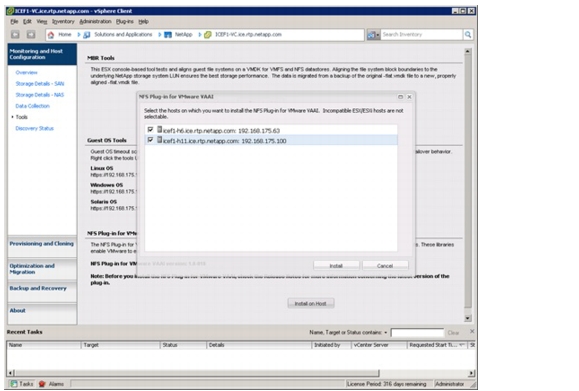Click the Install button in dialog
Viewport: 579px width, 391px height.
(x=336, y=266)
